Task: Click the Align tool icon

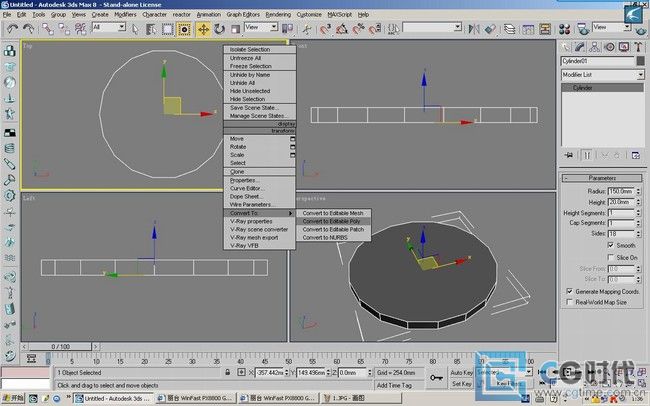Action: tap(490, 29)
